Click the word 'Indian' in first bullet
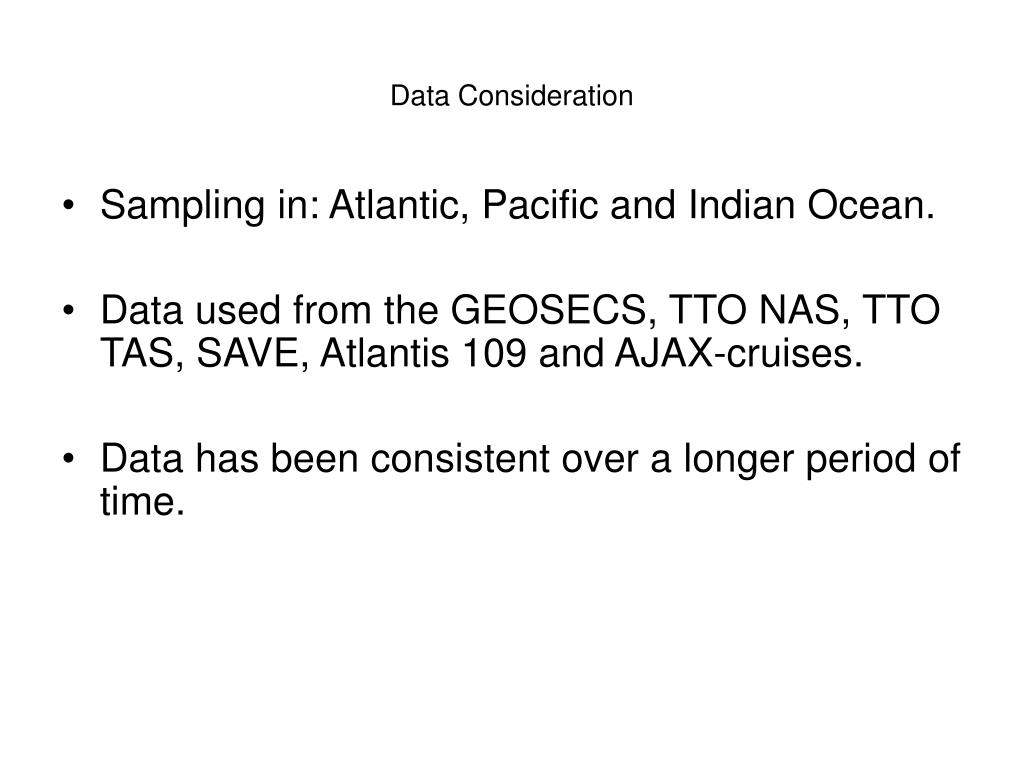Screen dimensions: 1024x768 click(x=741, y=205)
